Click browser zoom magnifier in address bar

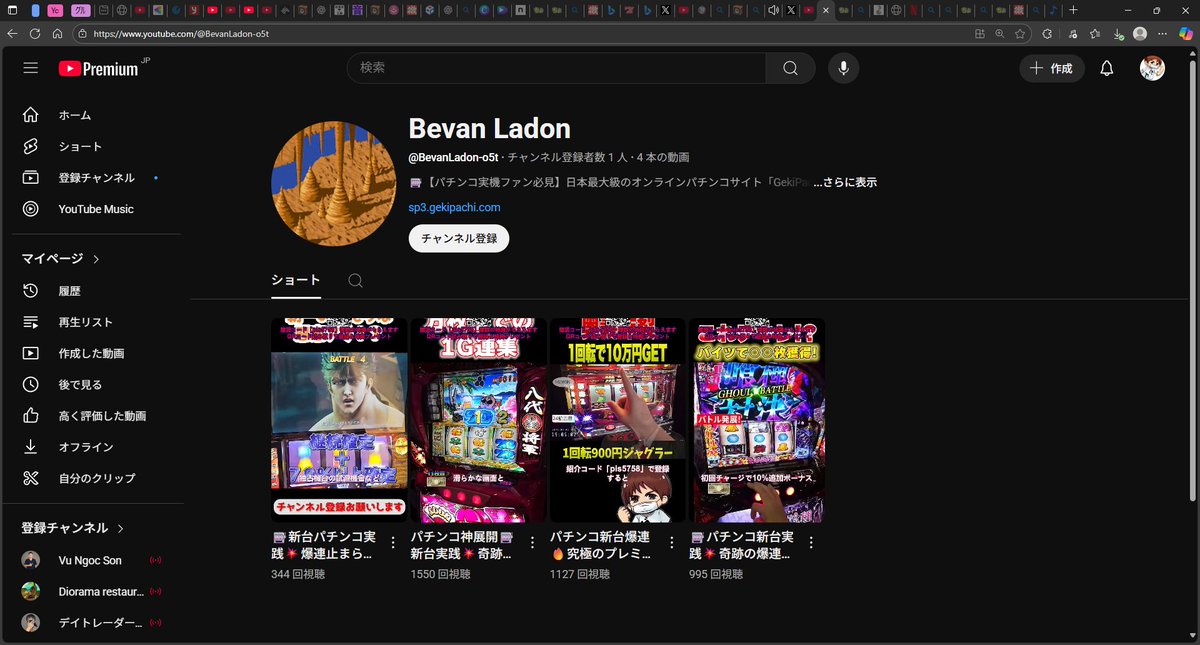pyautogui.click(x=999, y=33)
